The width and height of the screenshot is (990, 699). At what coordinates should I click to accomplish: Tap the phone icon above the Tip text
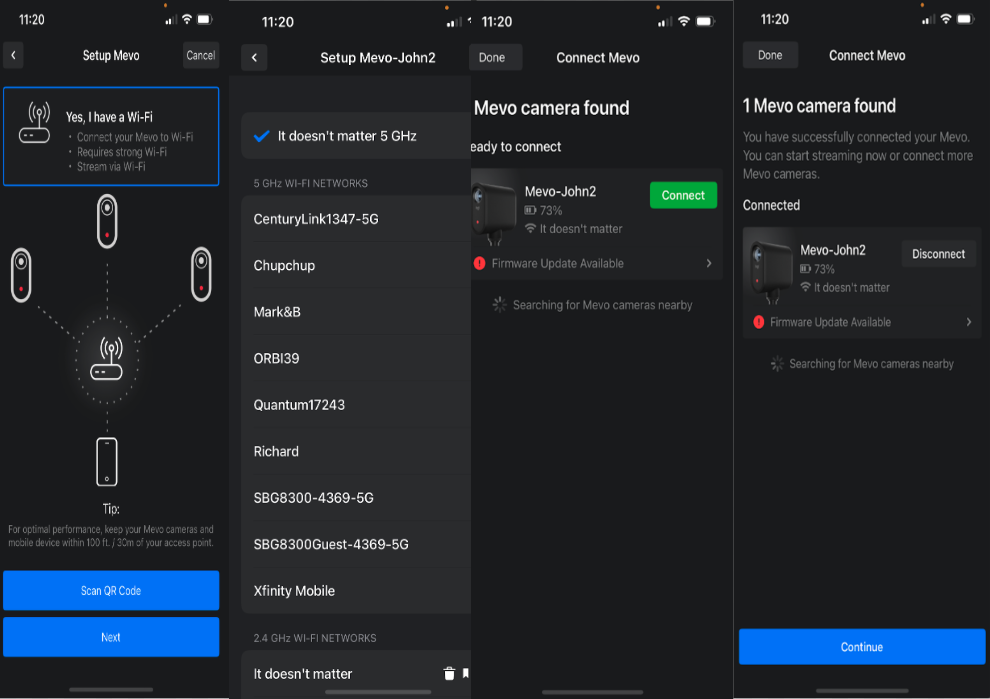click(x=106, y=461)
